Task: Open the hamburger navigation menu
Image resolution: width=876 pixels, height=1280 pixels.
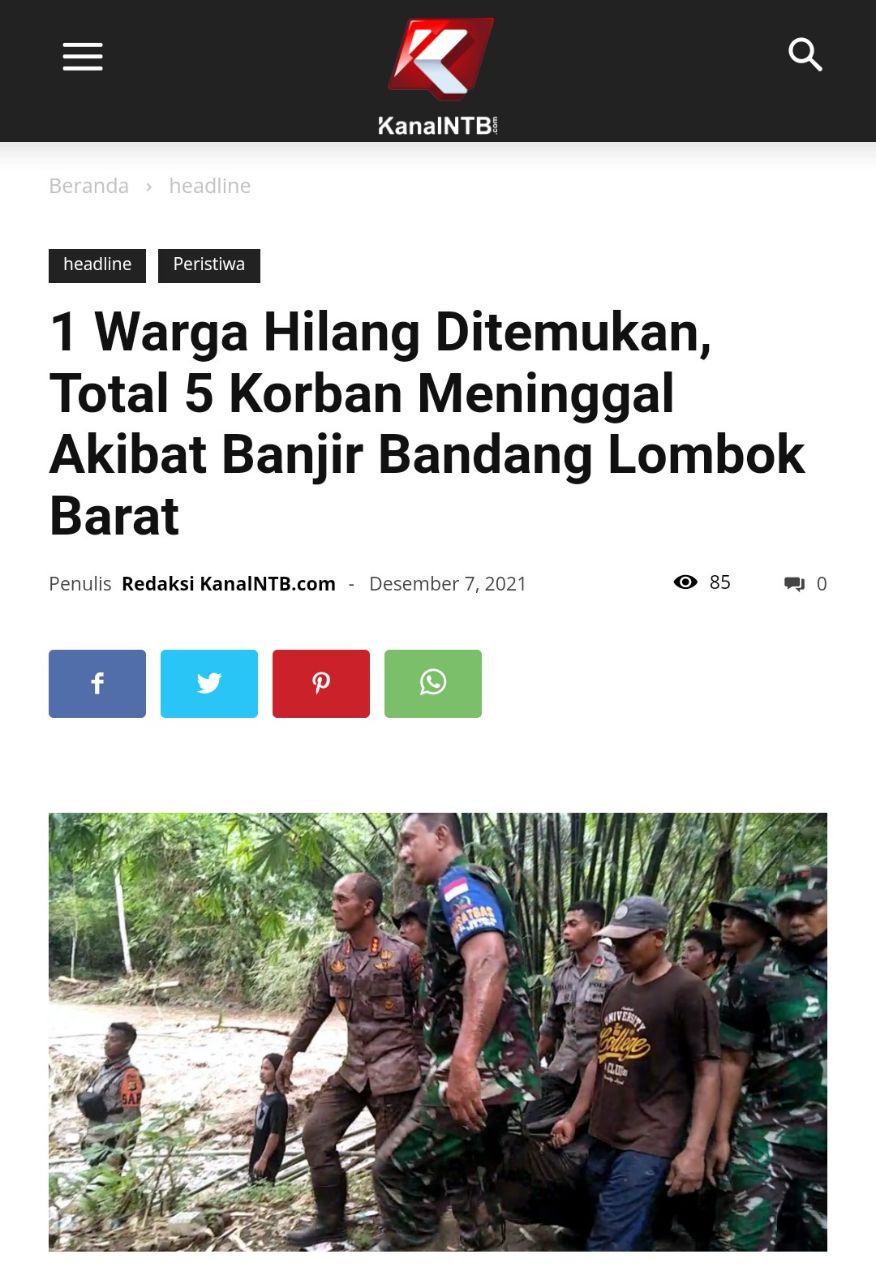Action: pyautogui.click(x=83, y=57)
